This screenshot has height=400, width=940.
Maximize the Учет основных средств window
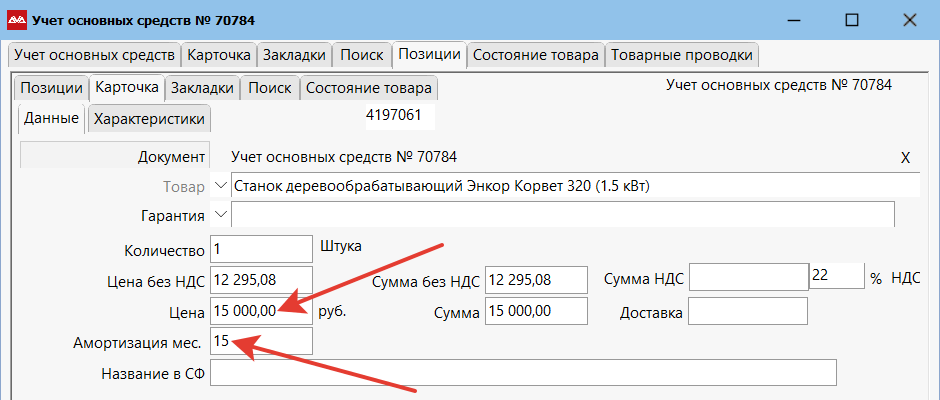coord(852,19)
